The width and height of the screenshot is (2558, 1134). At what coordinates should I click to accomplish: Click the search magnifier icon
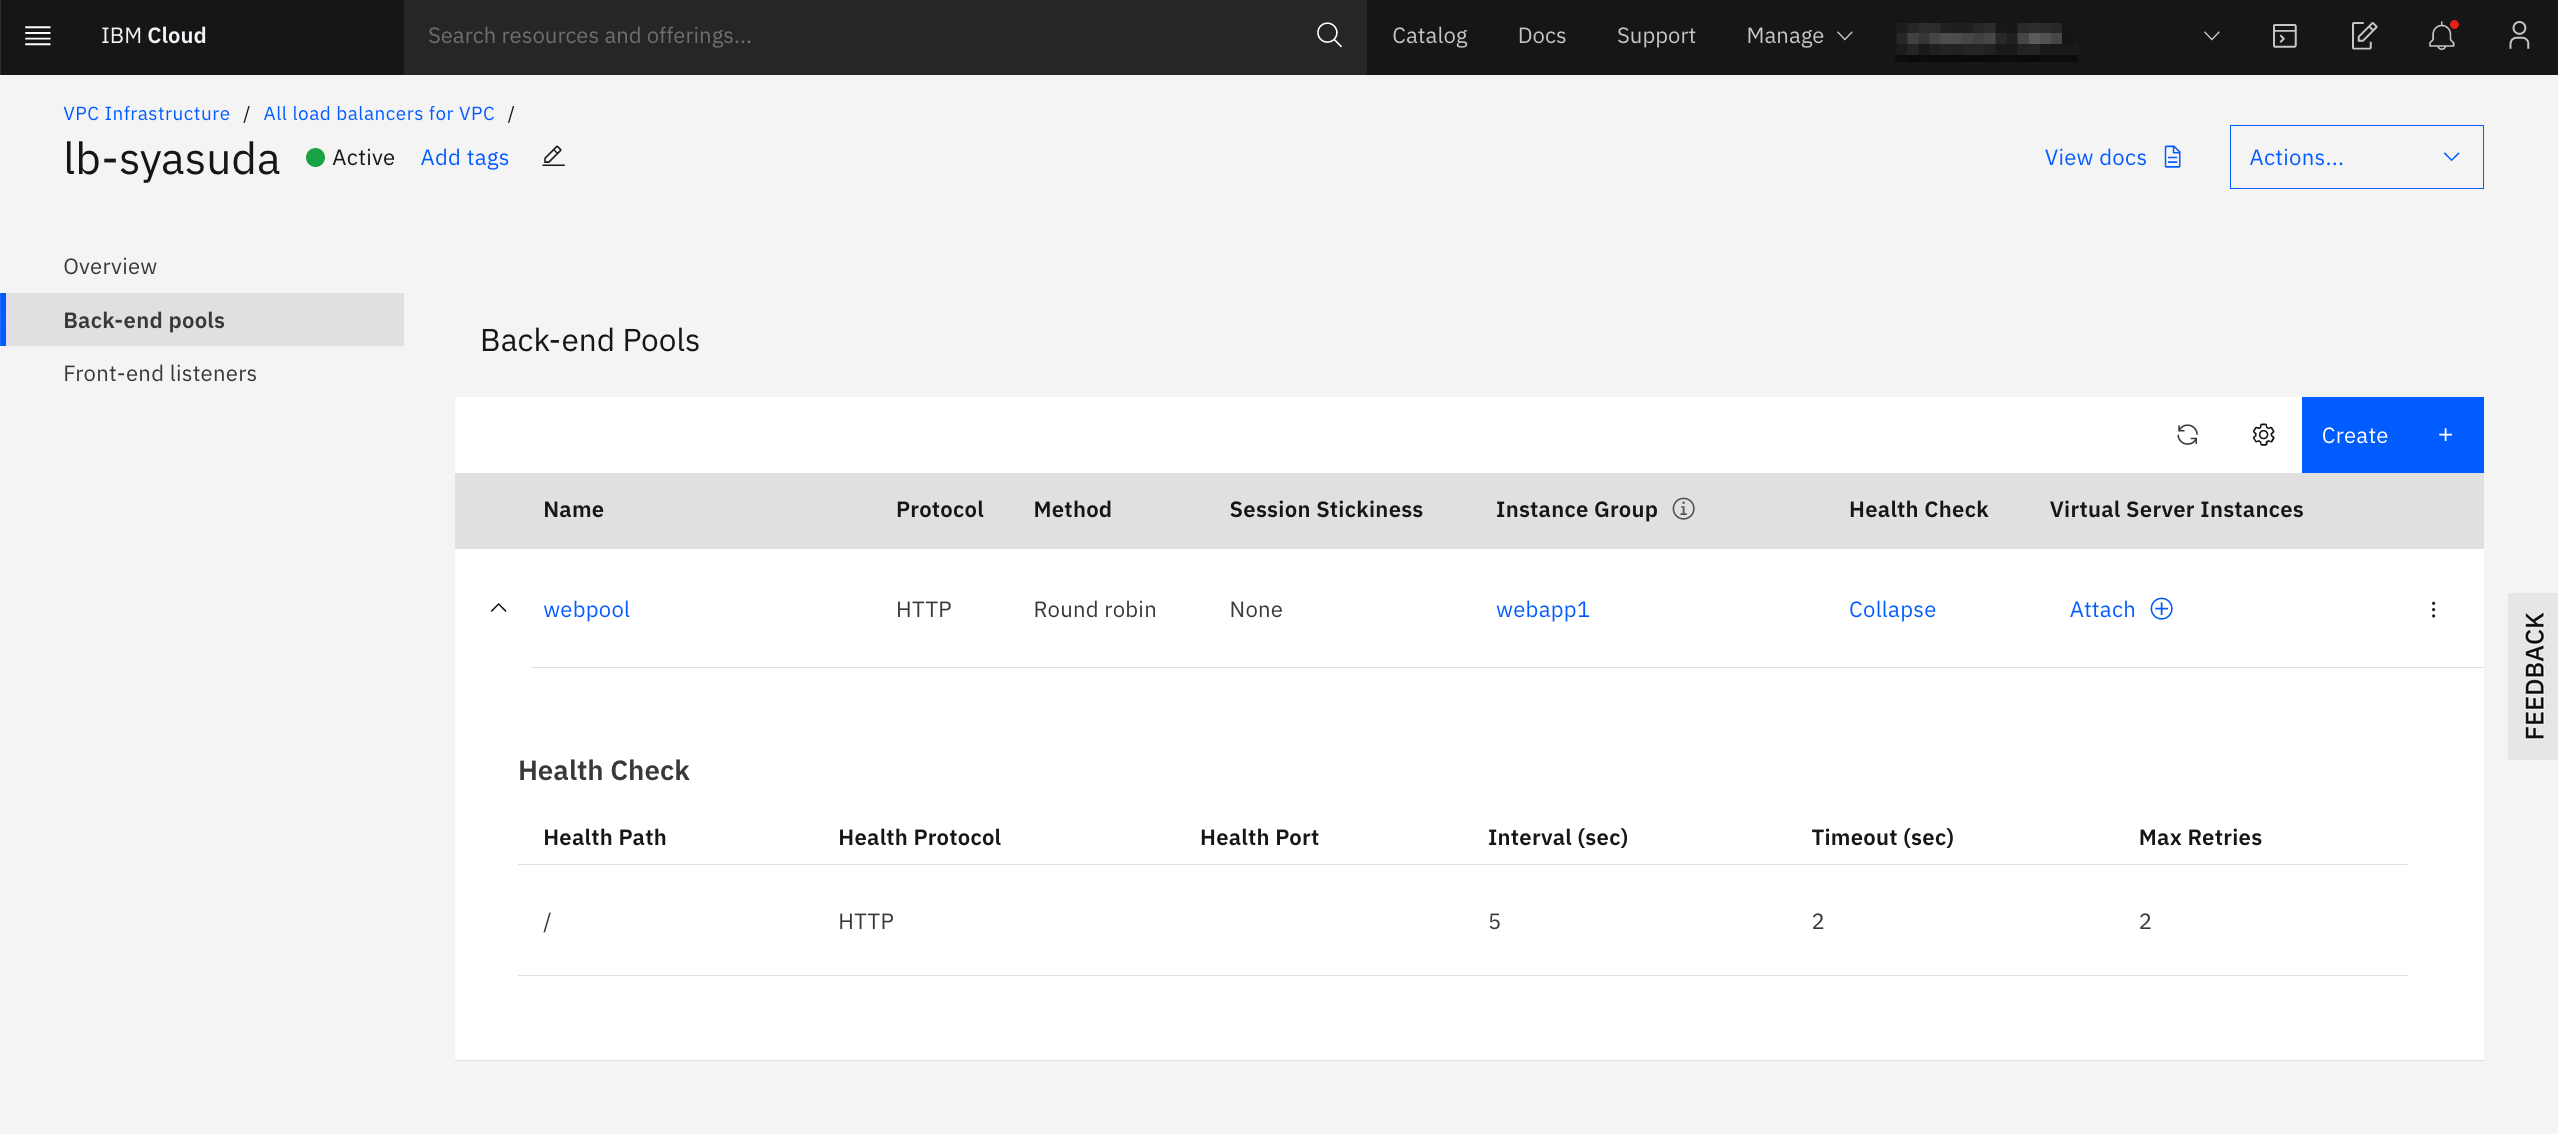tap(1328, 36)
